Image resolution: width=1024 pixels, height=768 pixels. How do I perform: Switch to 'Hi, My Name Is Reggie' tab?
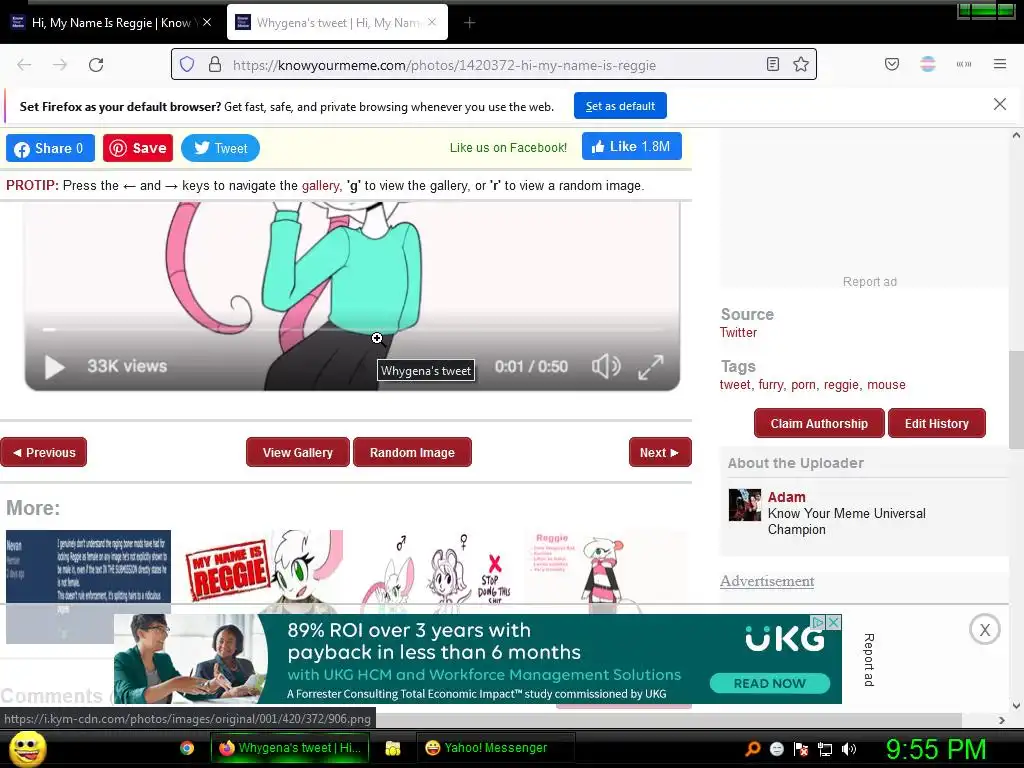pos(112,23)
